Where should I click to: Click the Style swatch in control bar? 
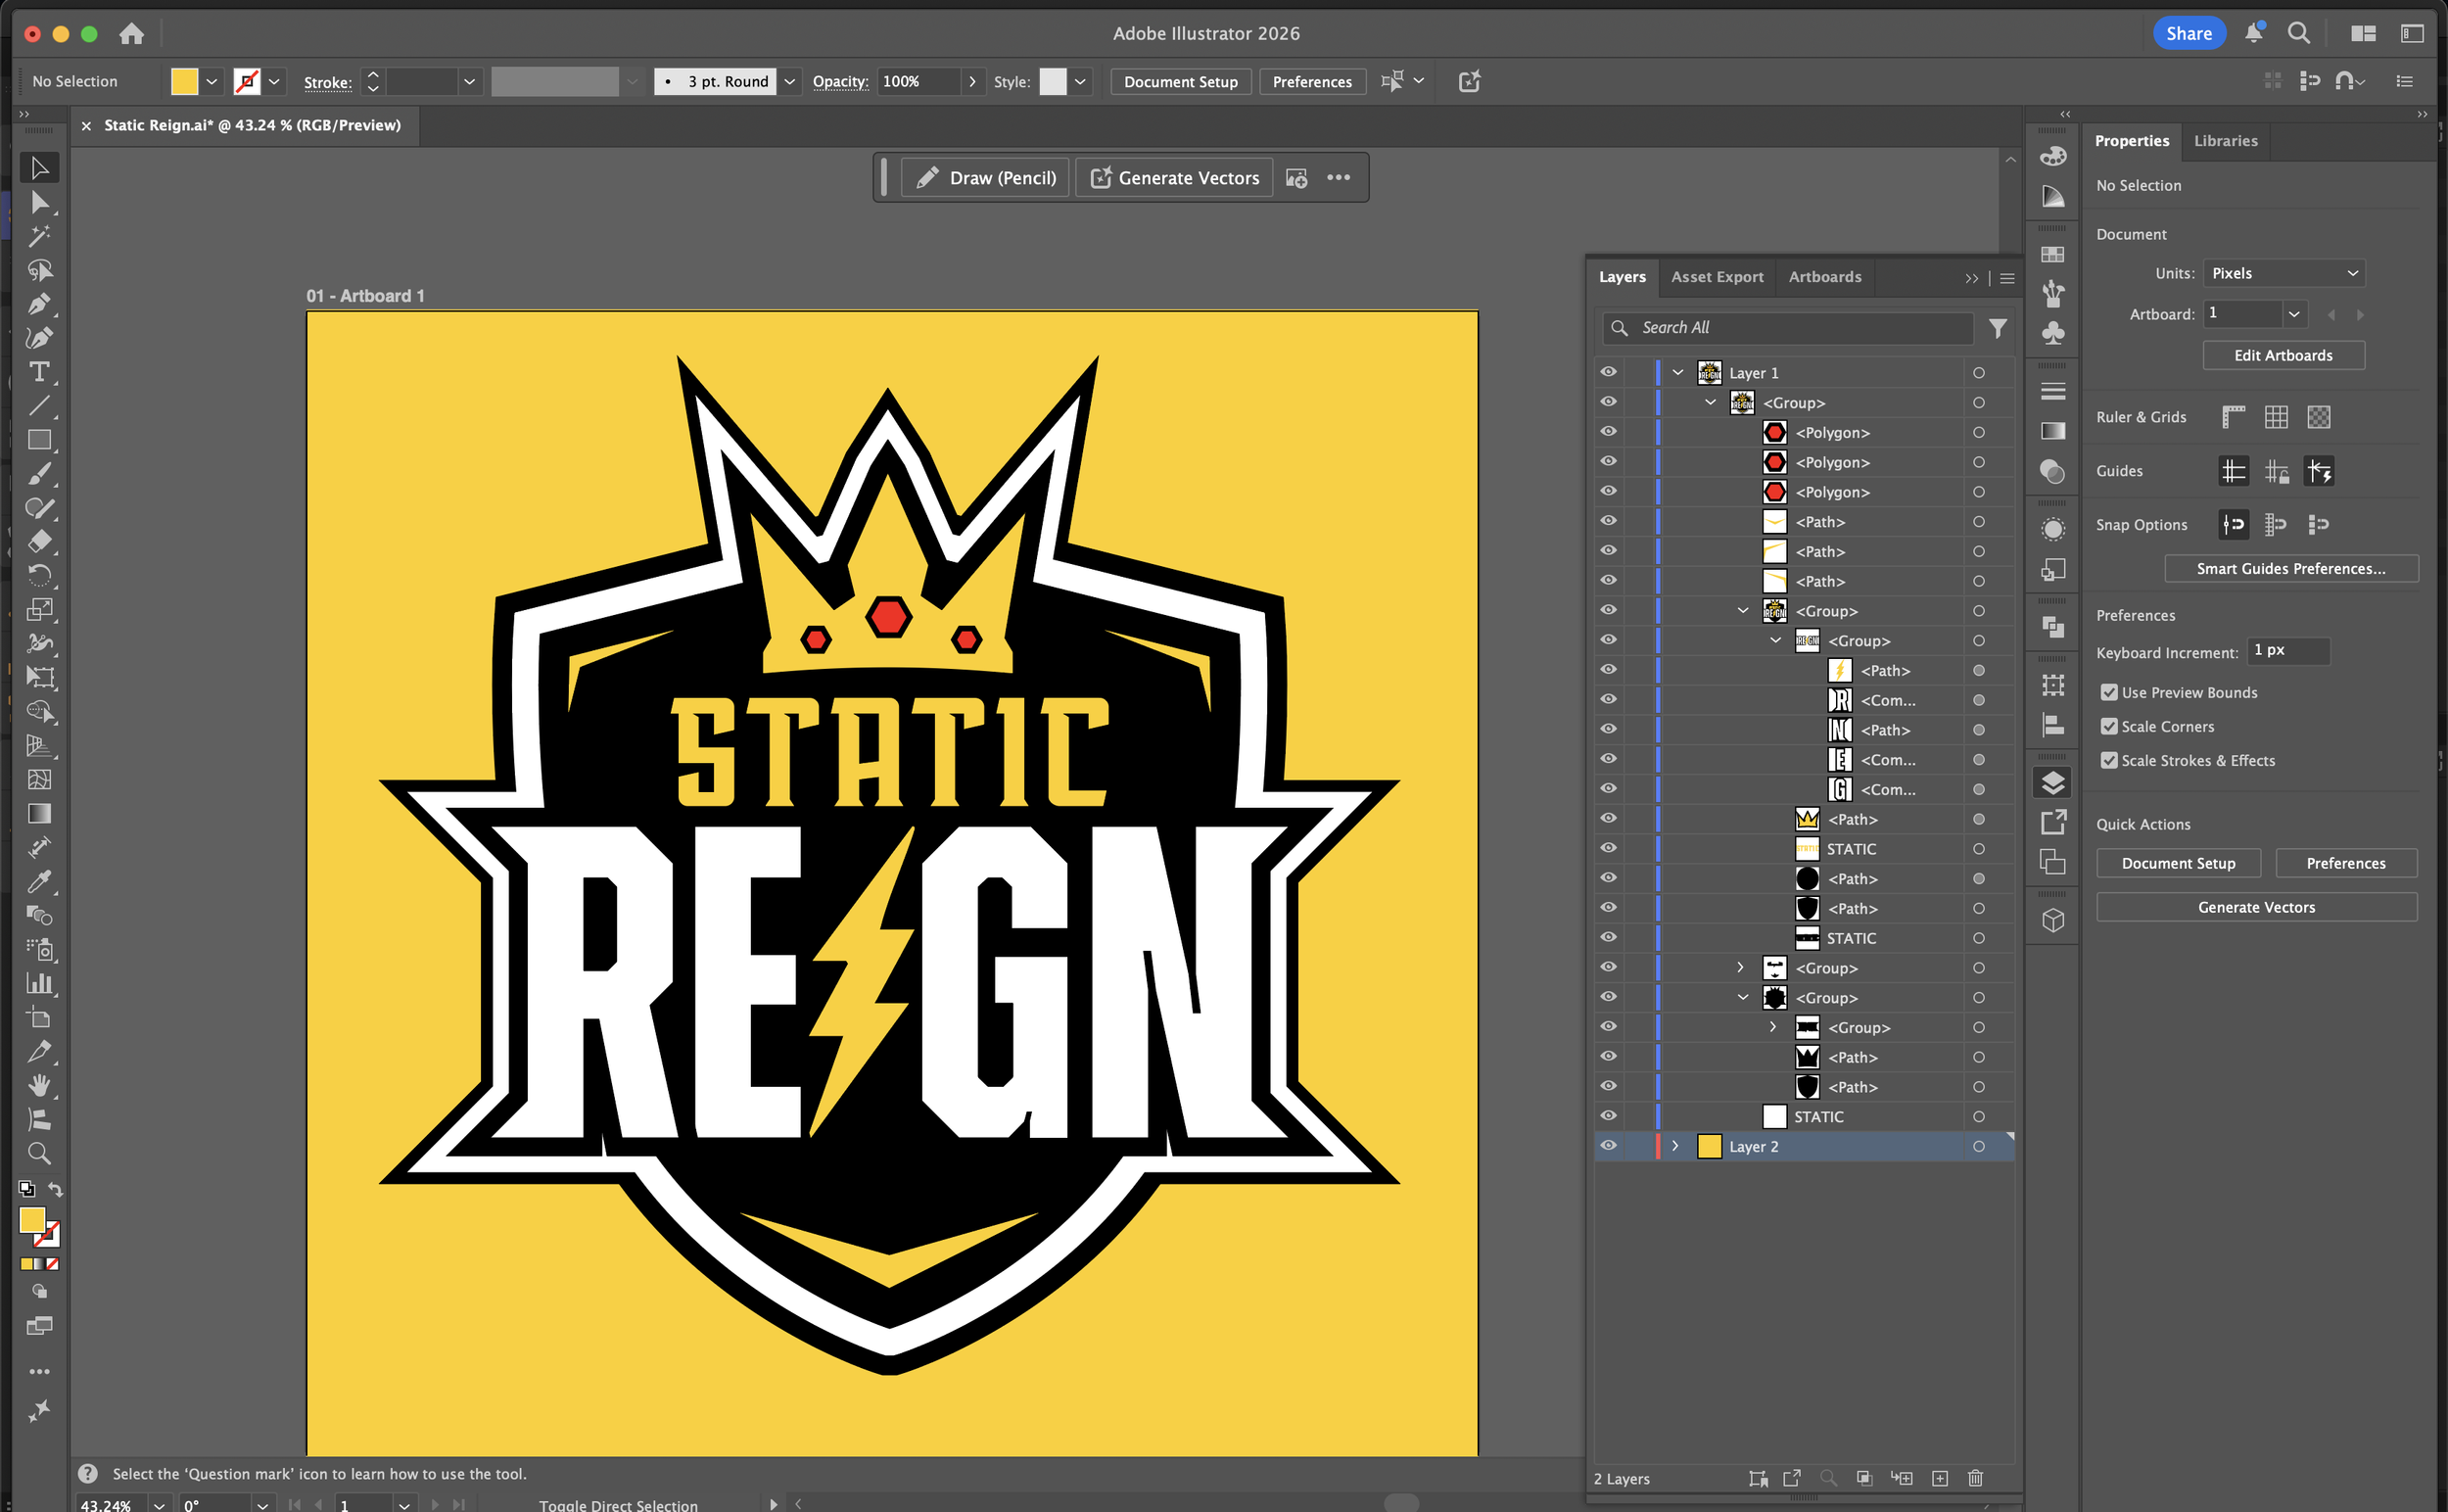point(1053,82)
